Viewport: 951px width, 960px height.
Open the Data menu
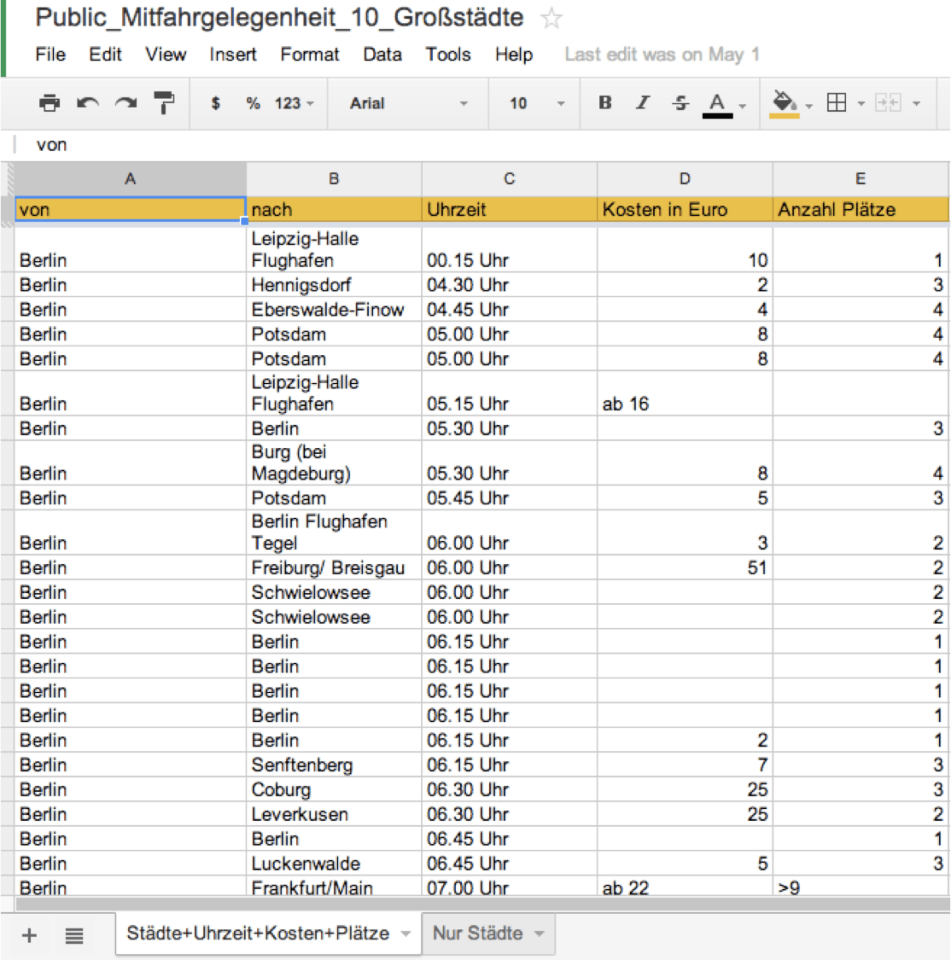click(382, 54)
